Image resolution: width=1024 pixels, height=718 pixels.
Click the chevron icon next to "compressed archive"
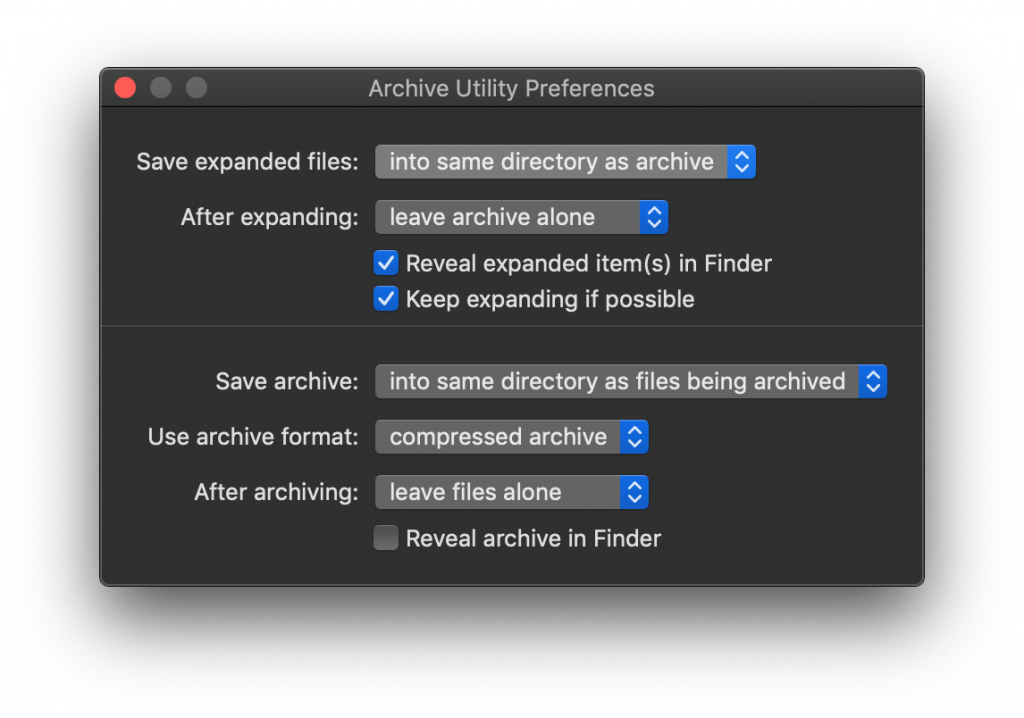click(x=634, y=436)
